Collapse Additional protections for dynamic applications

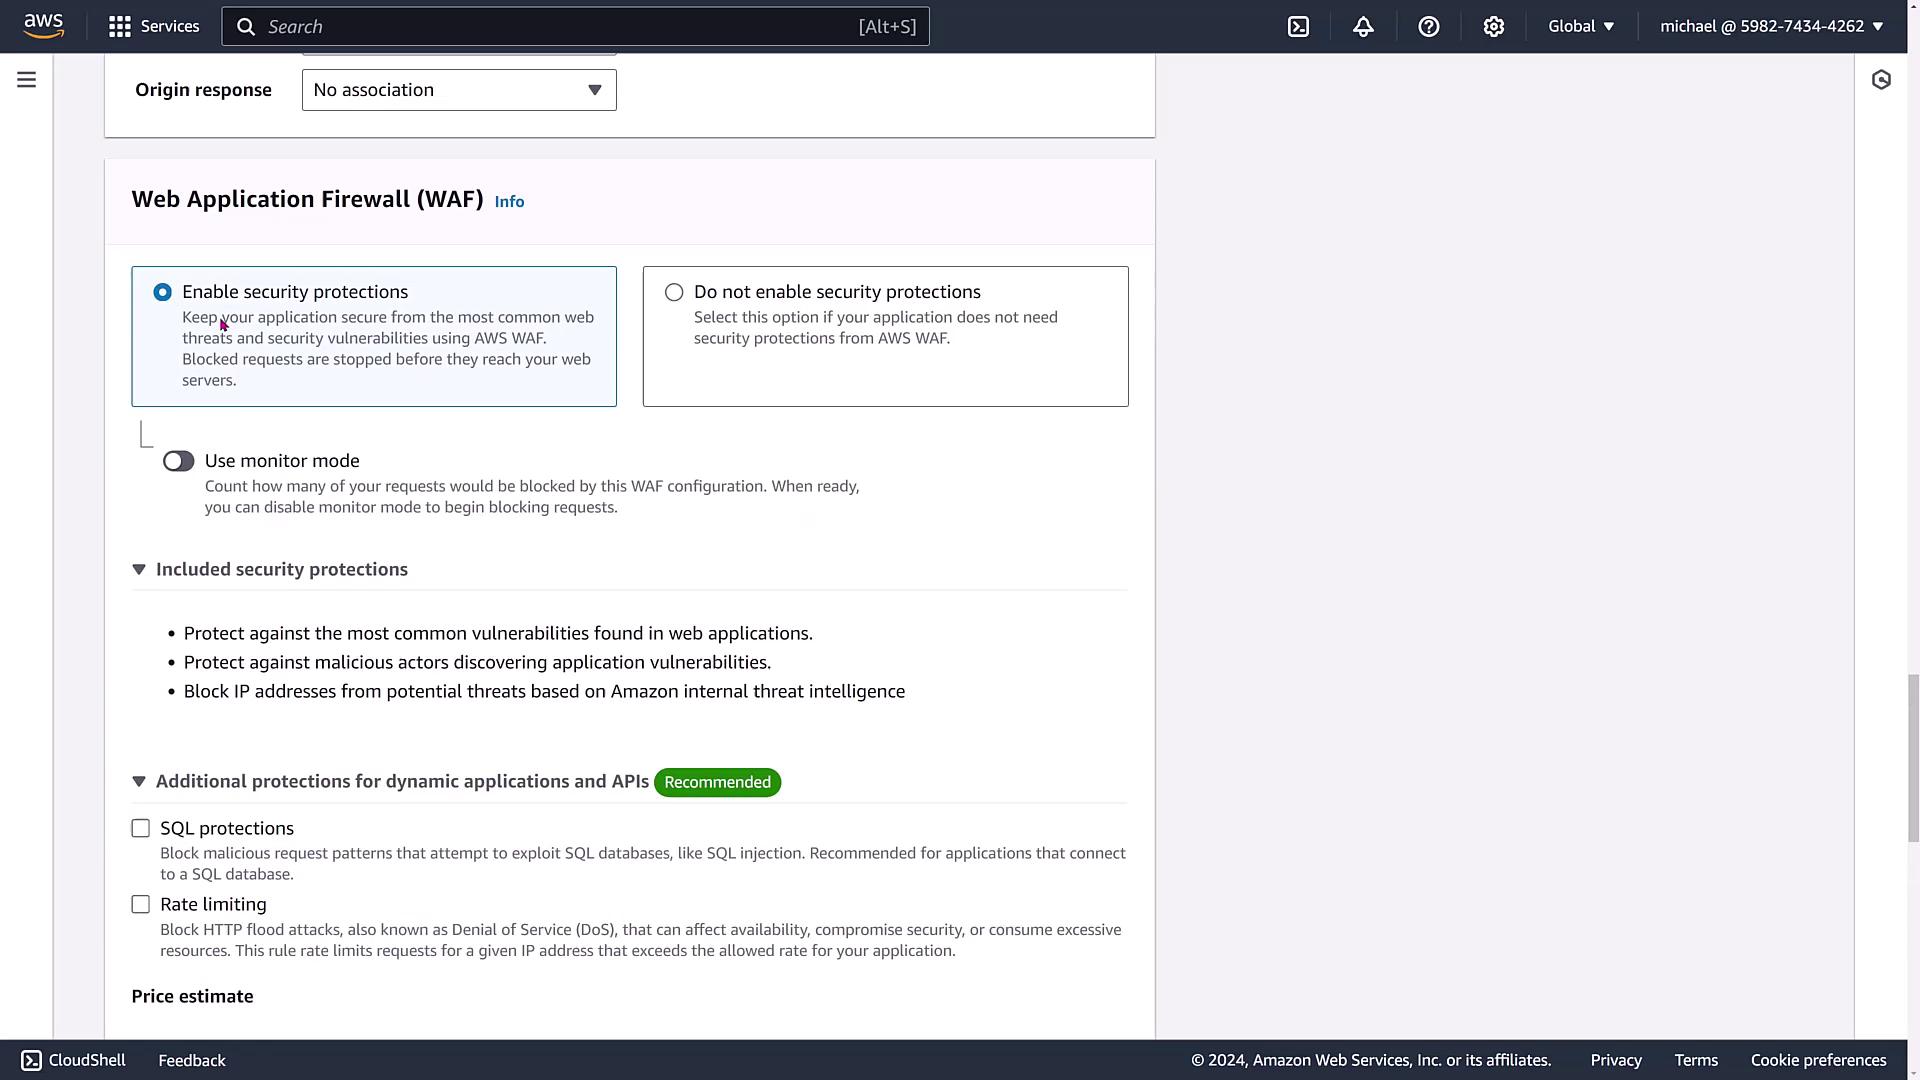[x=139, y=782]
